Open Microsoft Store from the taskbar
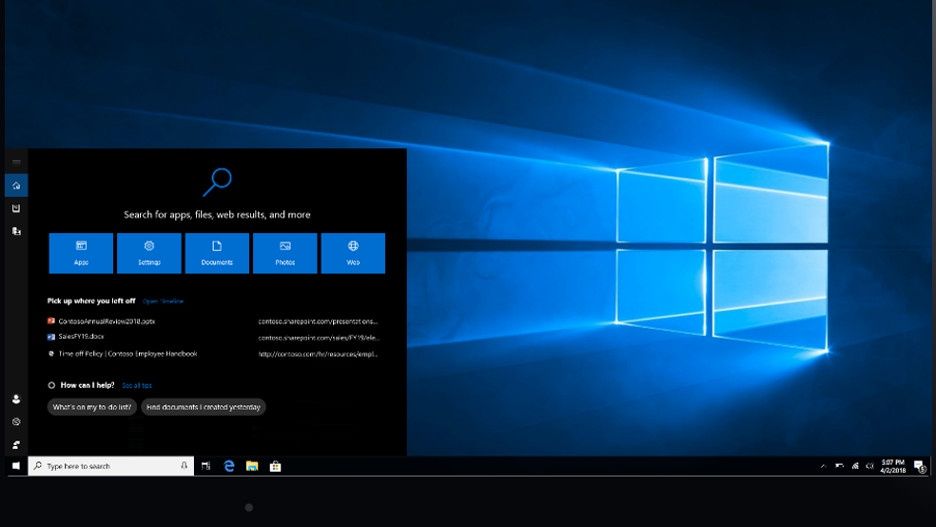936x527 pixels. point(275,466)
